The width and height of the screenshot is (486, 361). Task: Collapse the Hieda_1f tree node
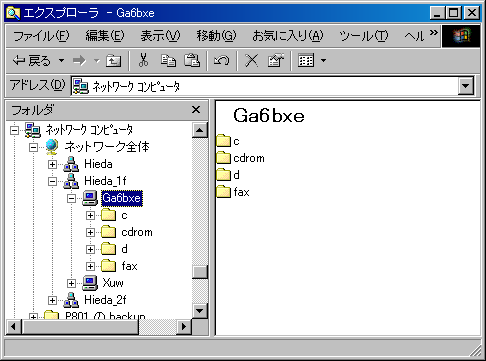point(52,181)
